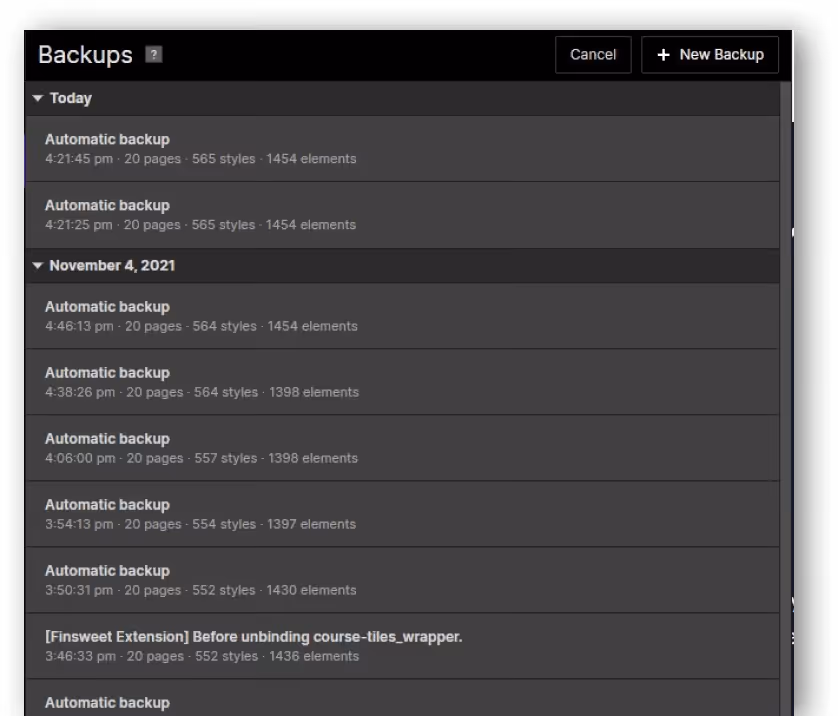The width and height of the screenshot is (838, 716).
Task: Select the Finsweet Extension unbinding backup
Action: tap(402, 646)
